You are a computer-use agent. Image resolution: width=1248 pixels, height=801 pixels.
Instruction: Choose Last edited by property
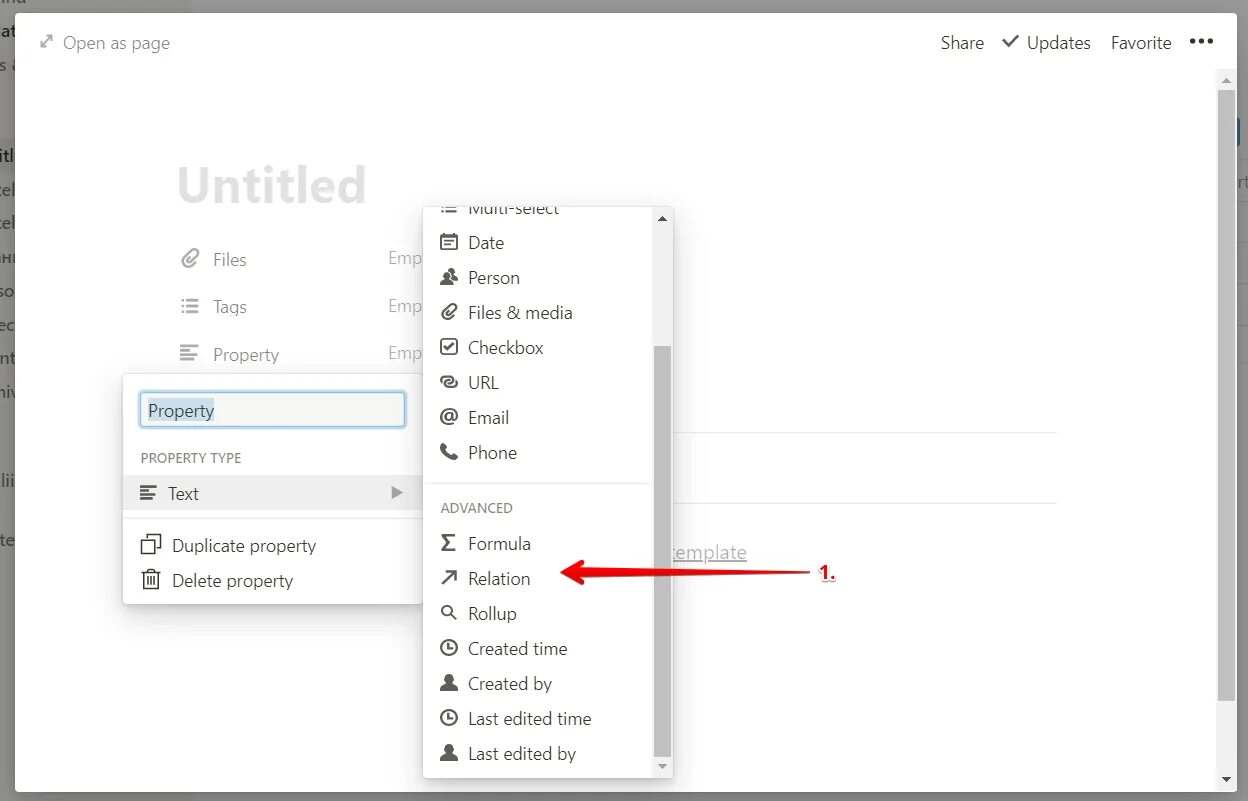539,753
